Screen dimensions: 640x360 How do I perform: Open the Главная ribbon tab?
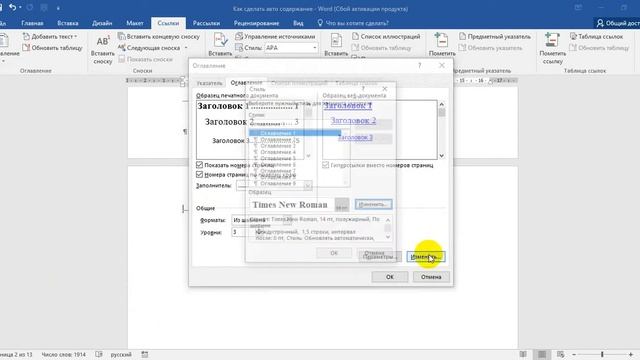tap(32, 23)
